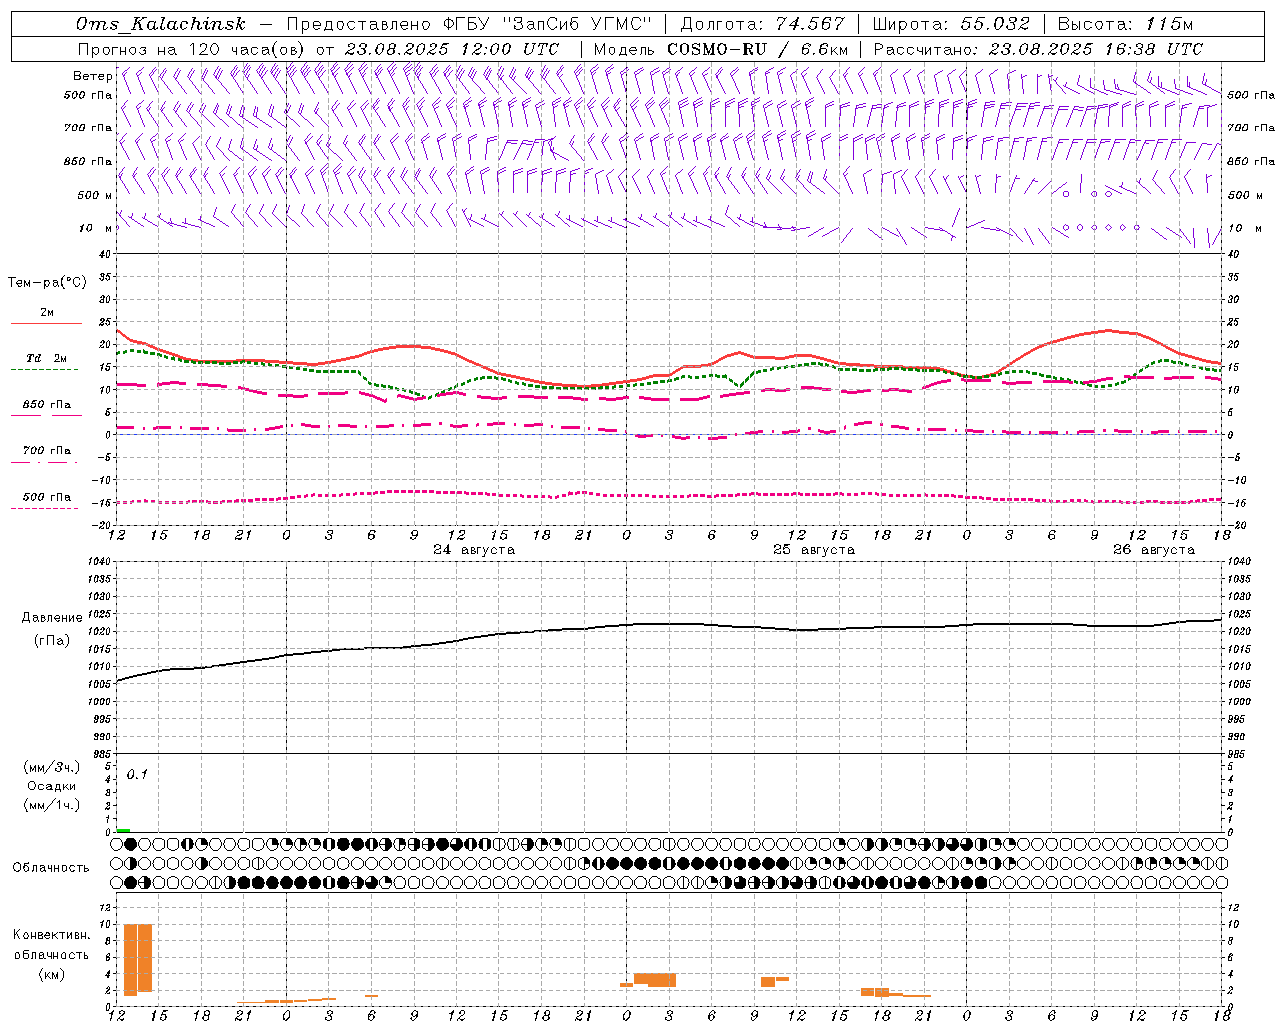
Task: Click the Осадки precipitation label
Action: 51,786
